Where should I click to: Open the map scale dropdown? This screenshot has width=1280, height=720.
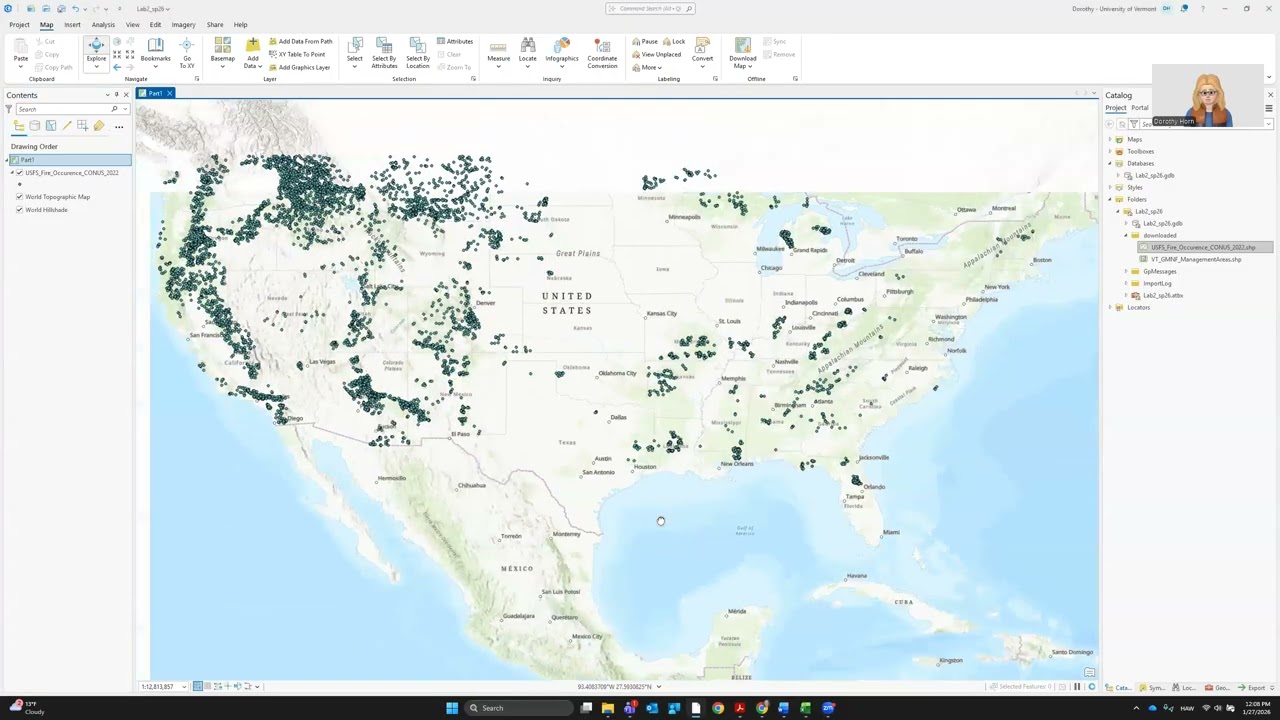point(184,687)
